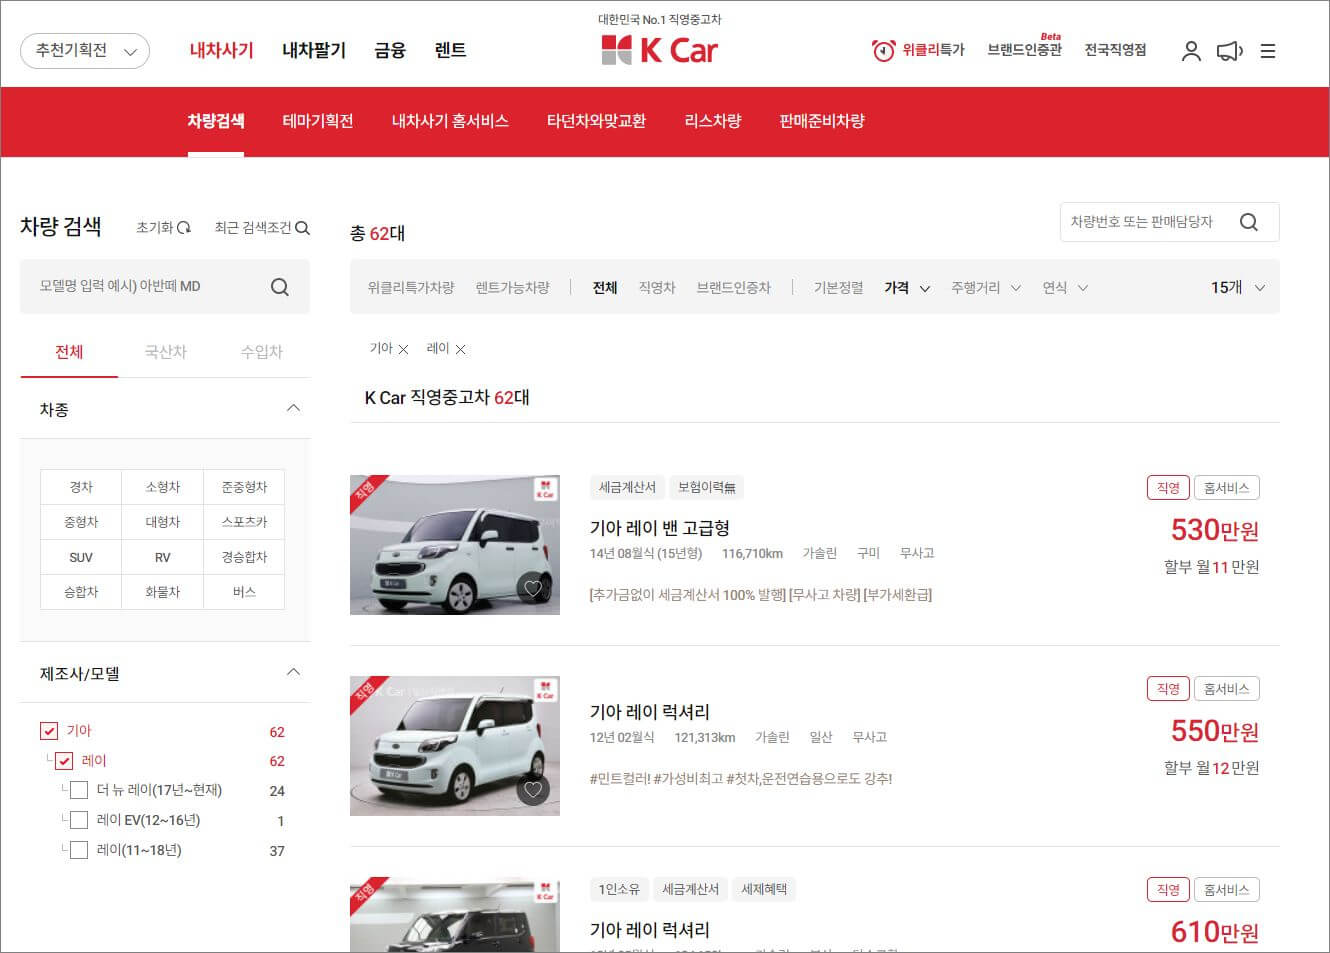This screenshot has height=953, width=1330.
Task: Favorite the 레이 밴 고급형 listing heart
Action: click(x=533, y=588)
